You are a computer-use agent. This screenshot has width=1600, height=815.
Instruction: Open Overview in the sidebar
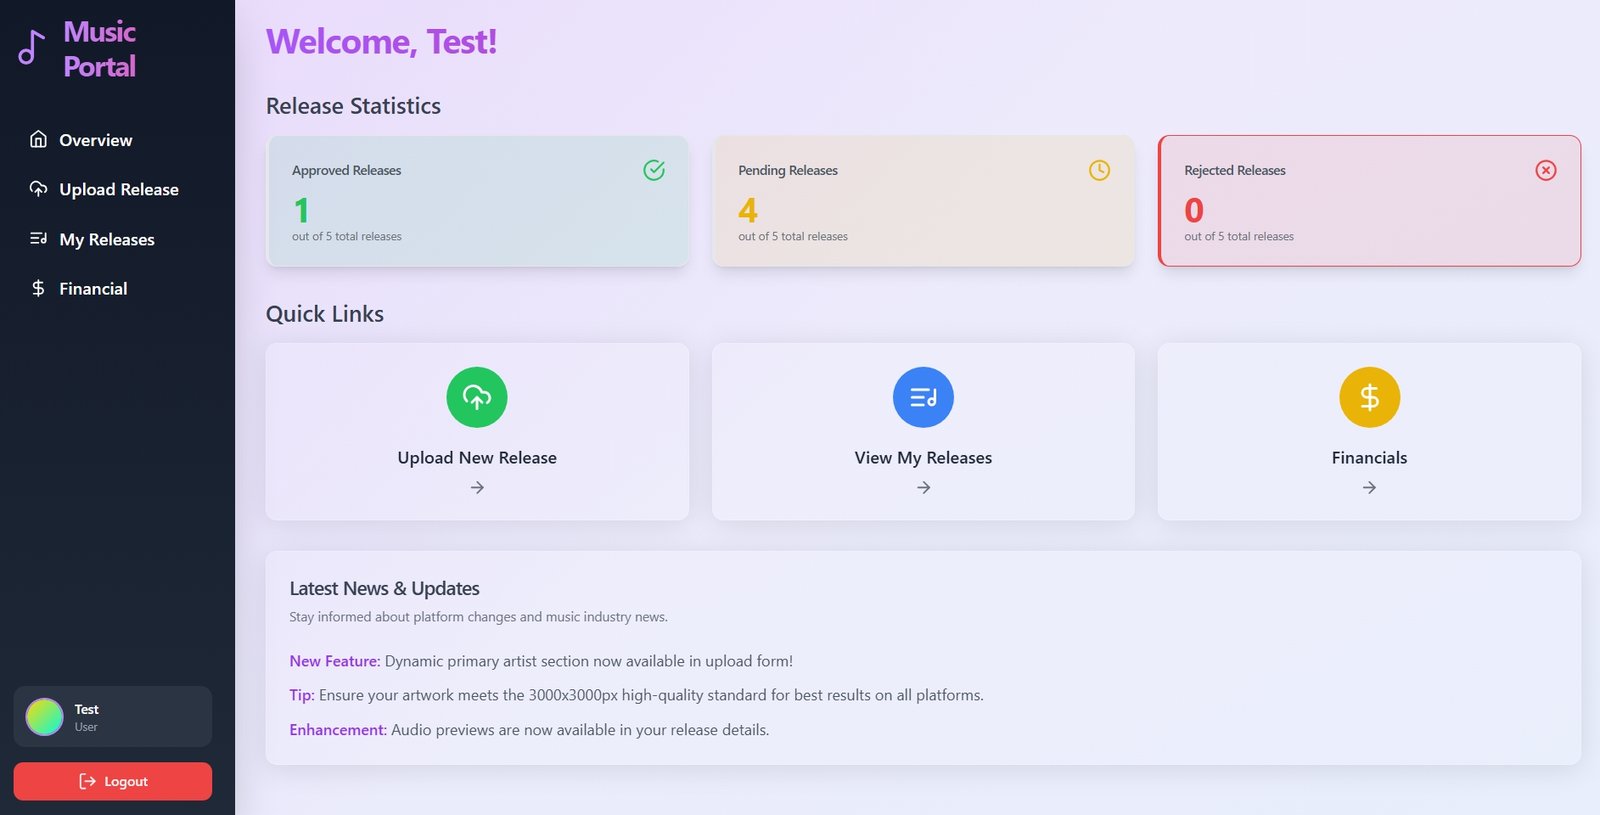pyautogui.click(x=95, y=140)
